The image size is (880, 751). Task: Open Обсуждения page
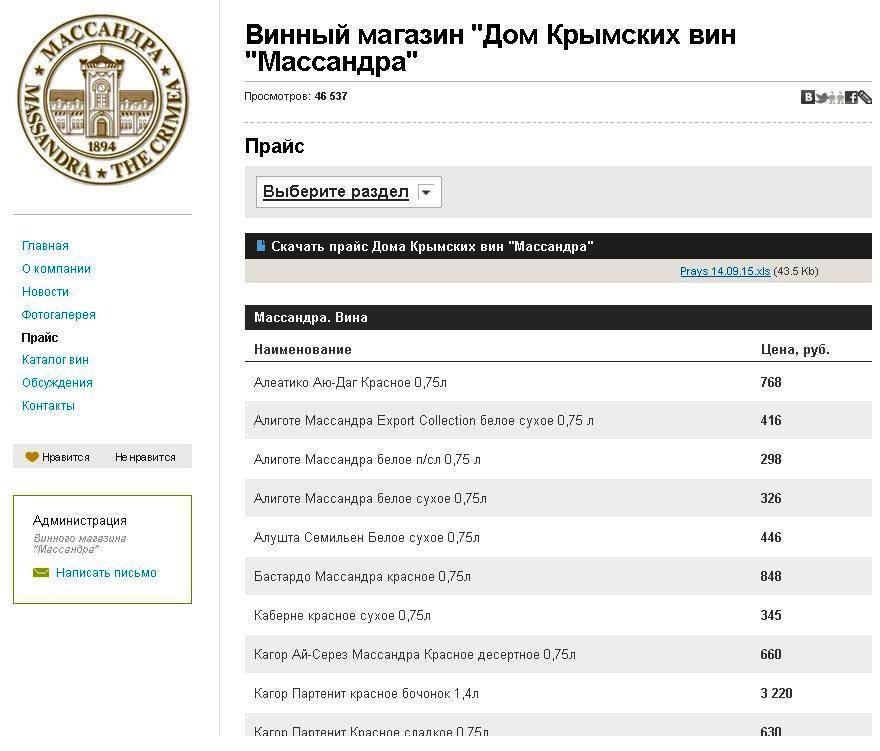tap(57, 383)
